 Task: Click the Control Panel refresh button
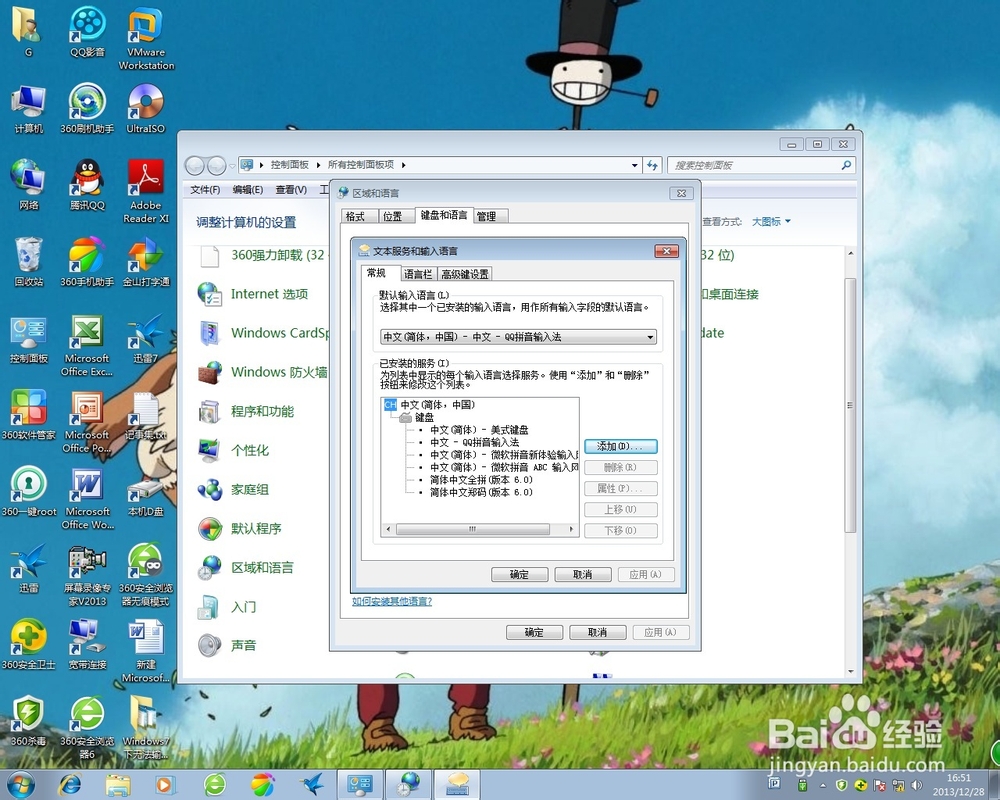coord(652,165)
